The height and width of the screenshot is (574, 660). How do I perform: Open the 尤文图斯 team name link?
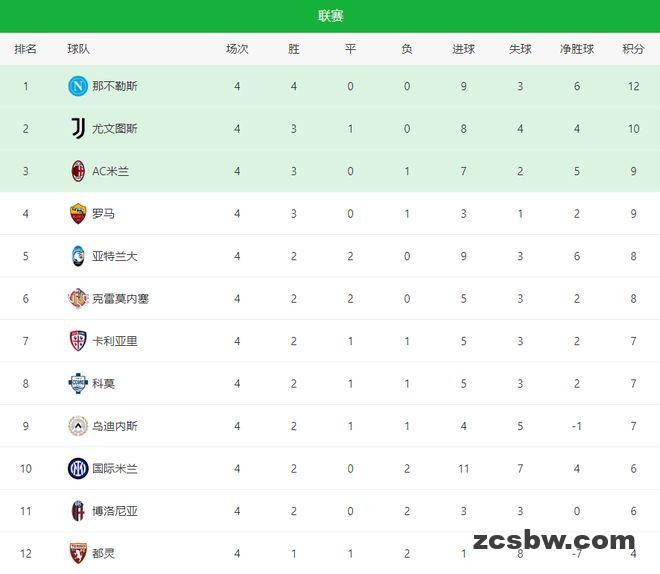point(115,128)
